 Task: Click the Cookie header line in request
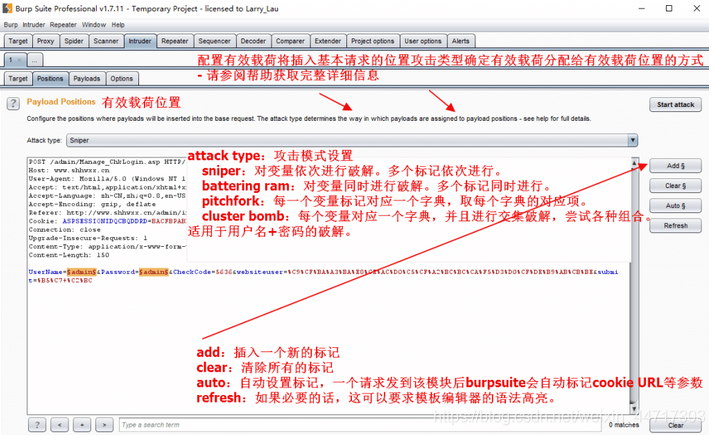coord(107,221)
